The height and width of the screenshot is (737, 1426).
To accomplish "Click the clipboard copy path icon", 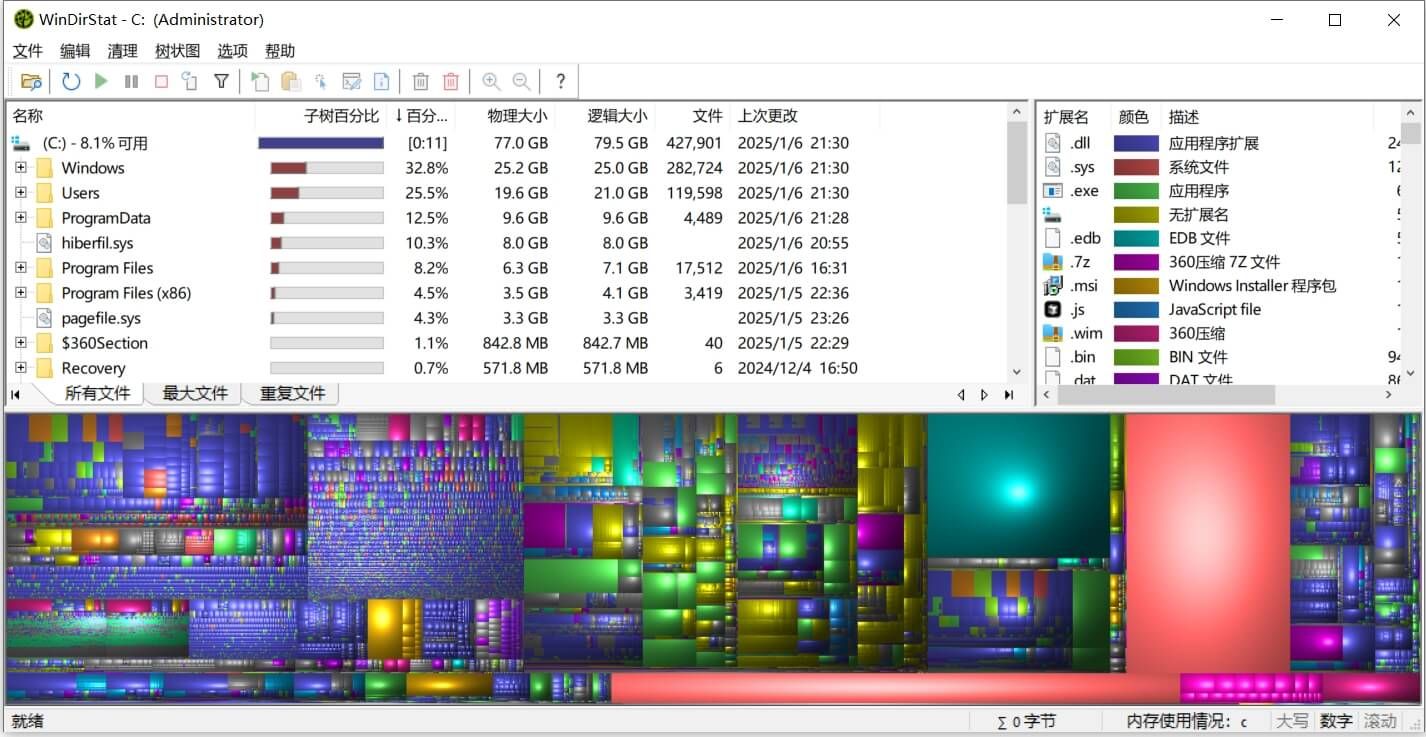I will click(x=291, y=81).
